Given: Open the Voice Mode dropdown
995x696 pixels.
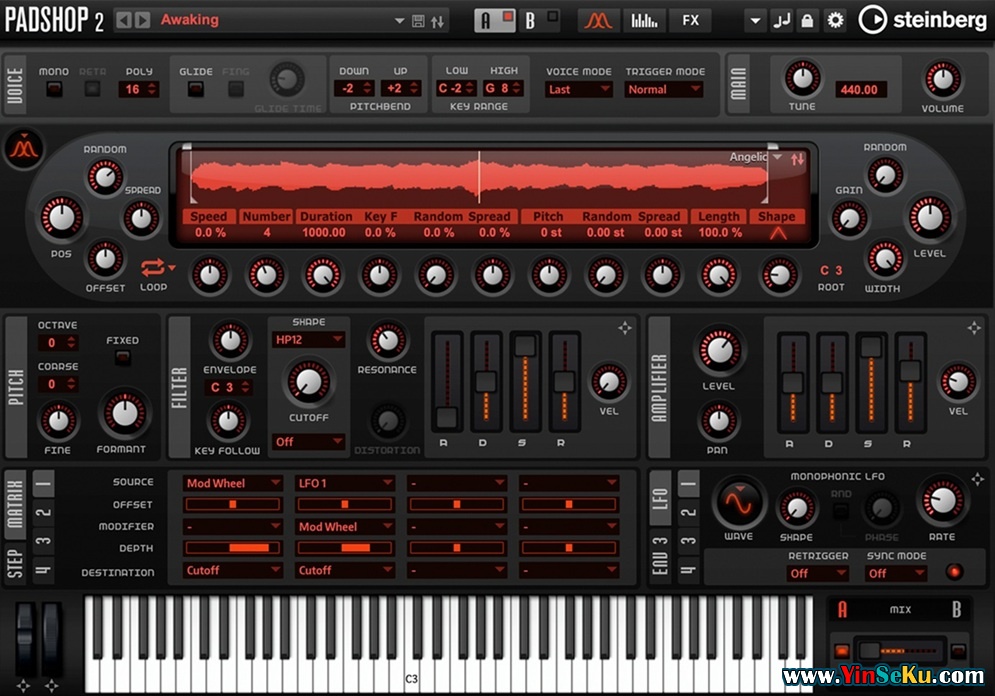Looking at the screenshot, I should click(579, 89).
